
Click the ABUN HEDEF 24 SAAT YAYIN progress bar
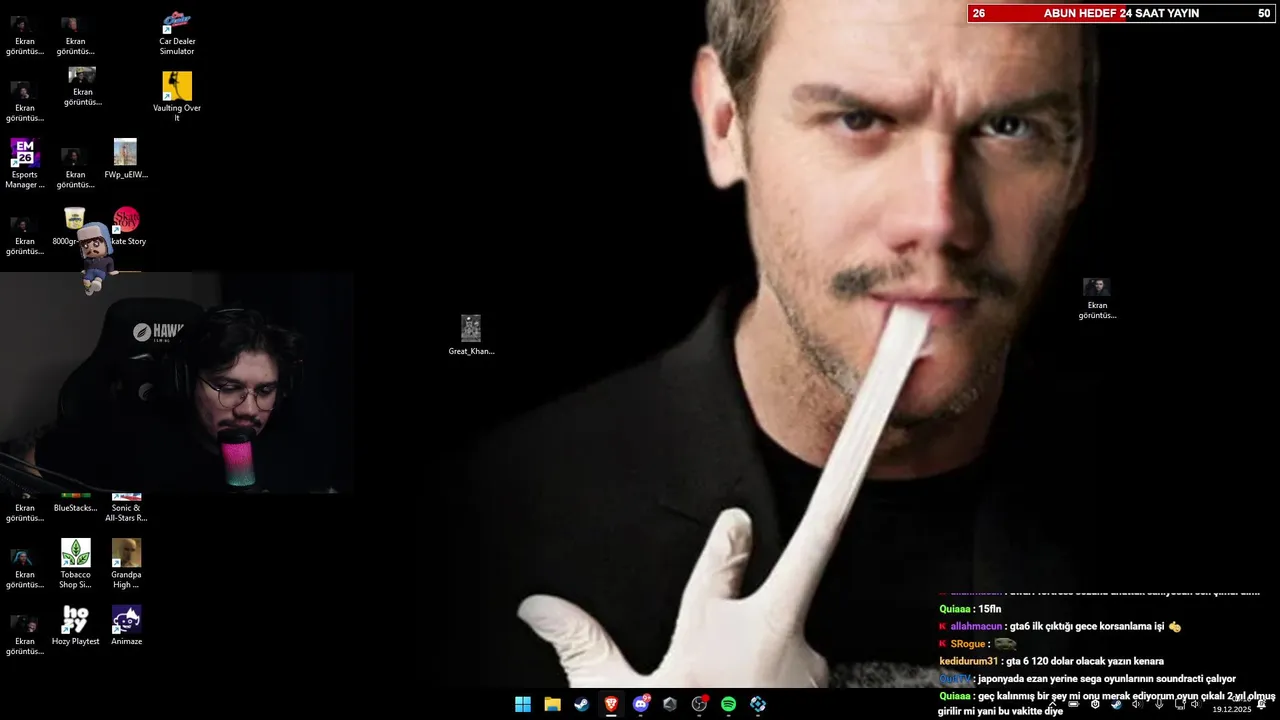(x=1122, y=13)
